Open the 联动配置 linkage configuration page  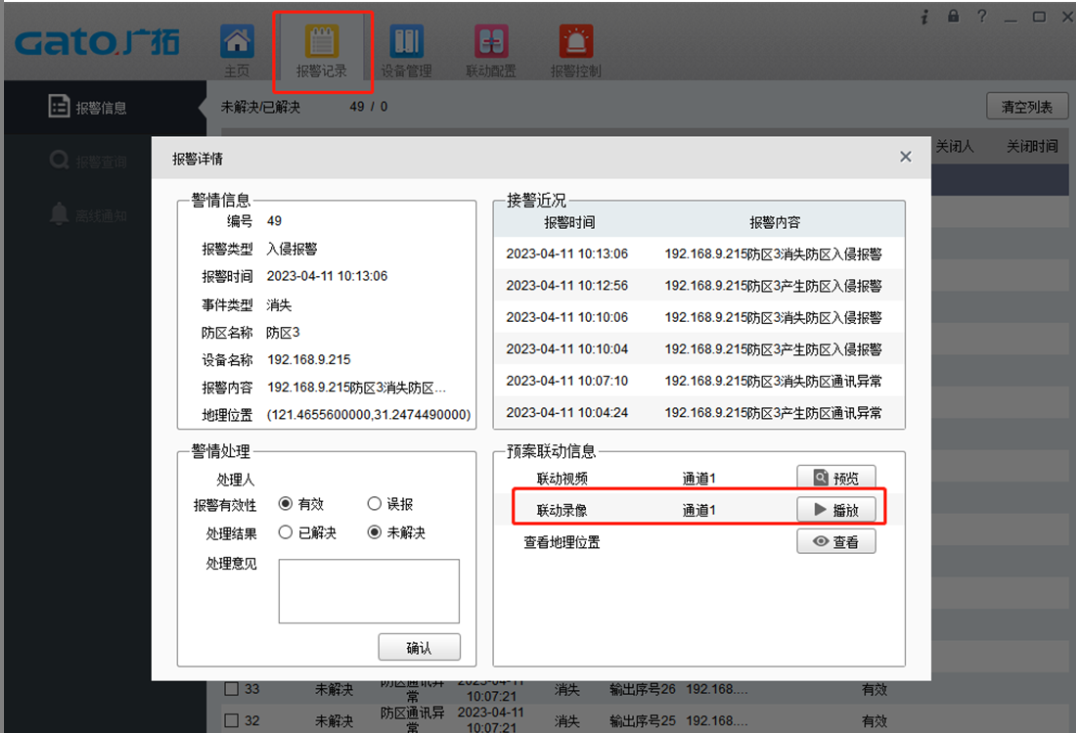coord(490,47)
